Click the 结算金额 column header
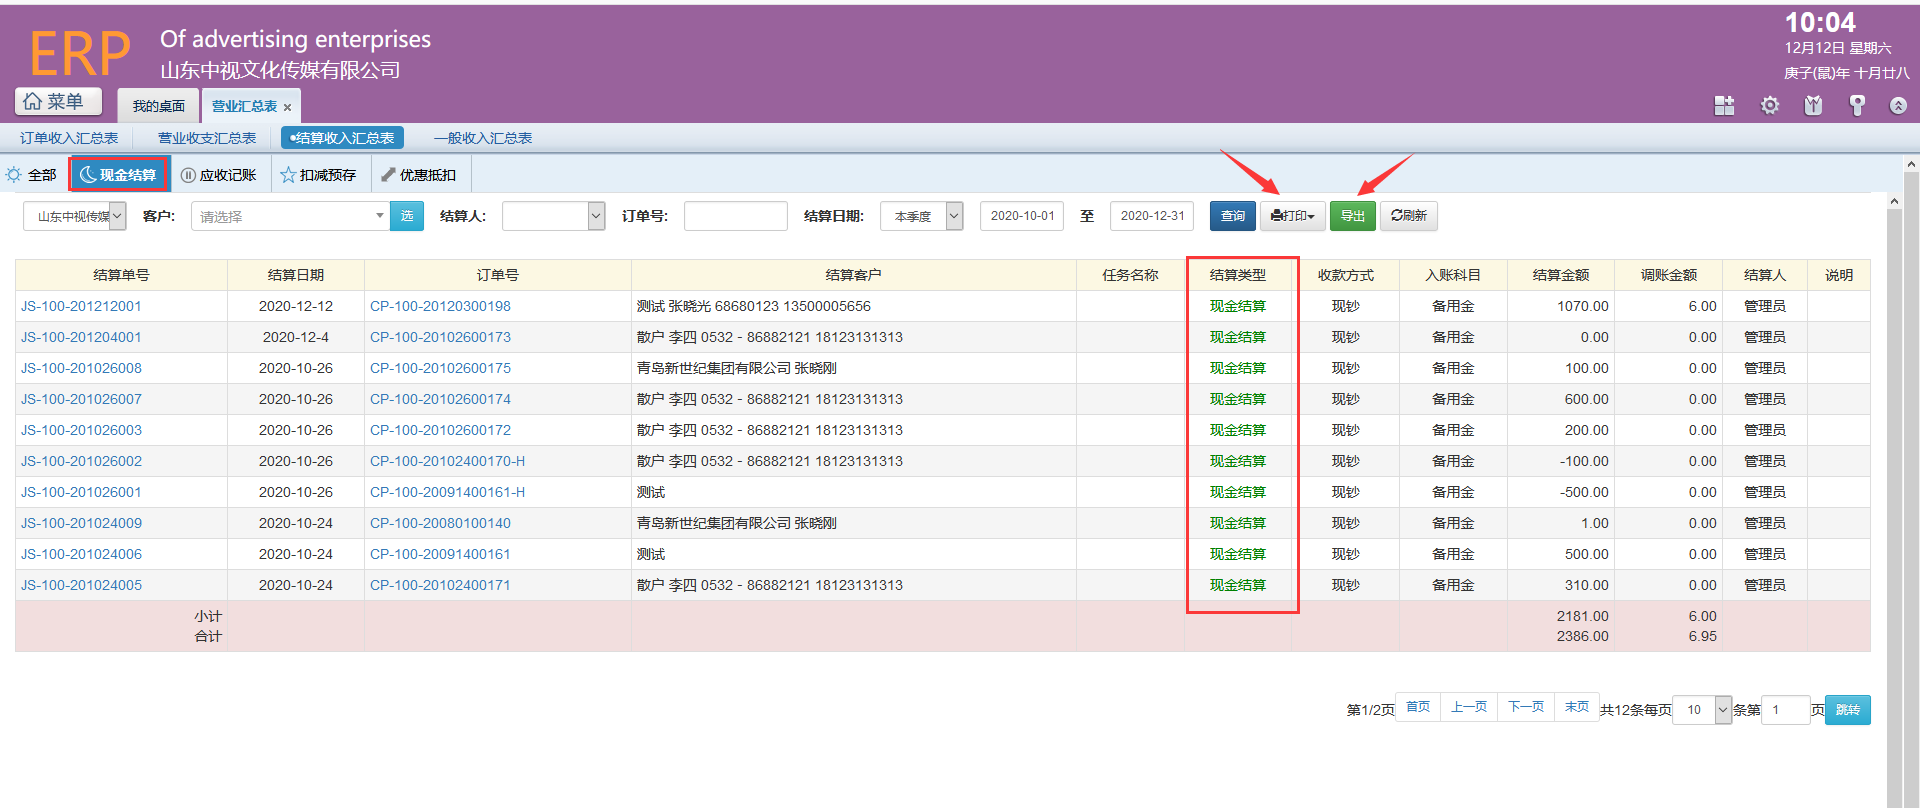1920x808 pixels. [1560, 275]
